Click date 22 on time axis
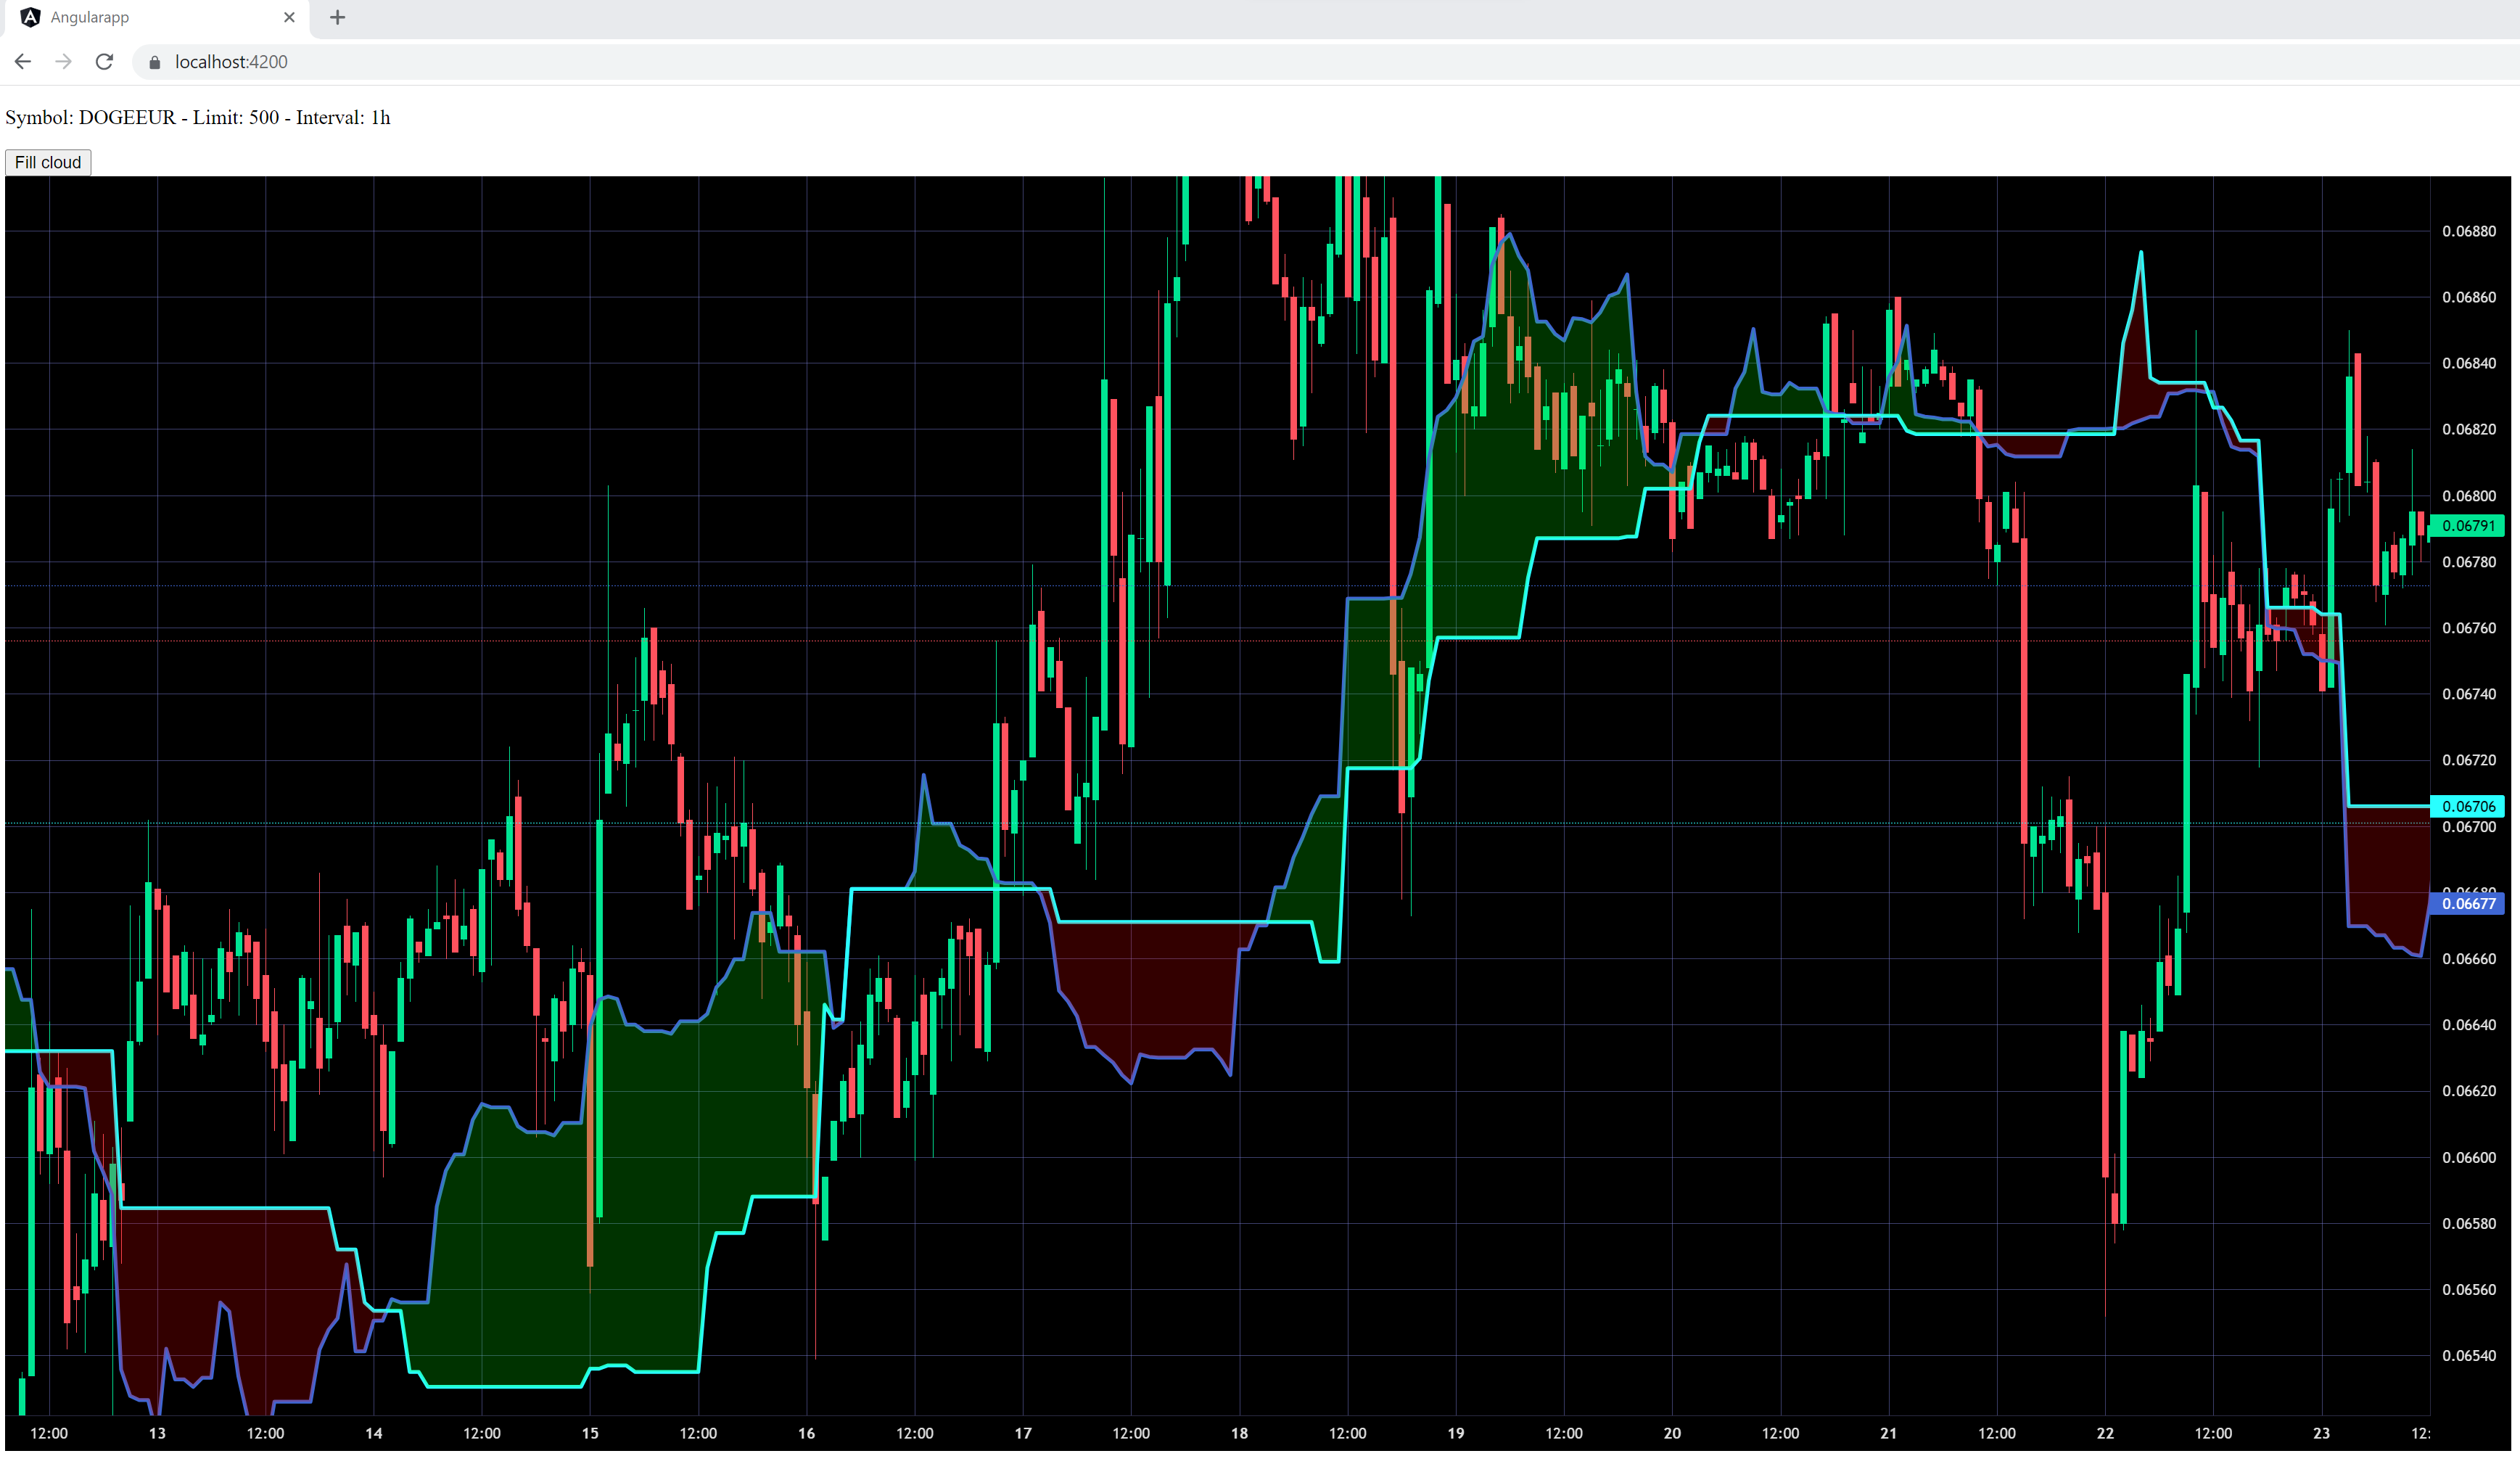This screenshot has width=2520, height=1464. [2105, 1433]
